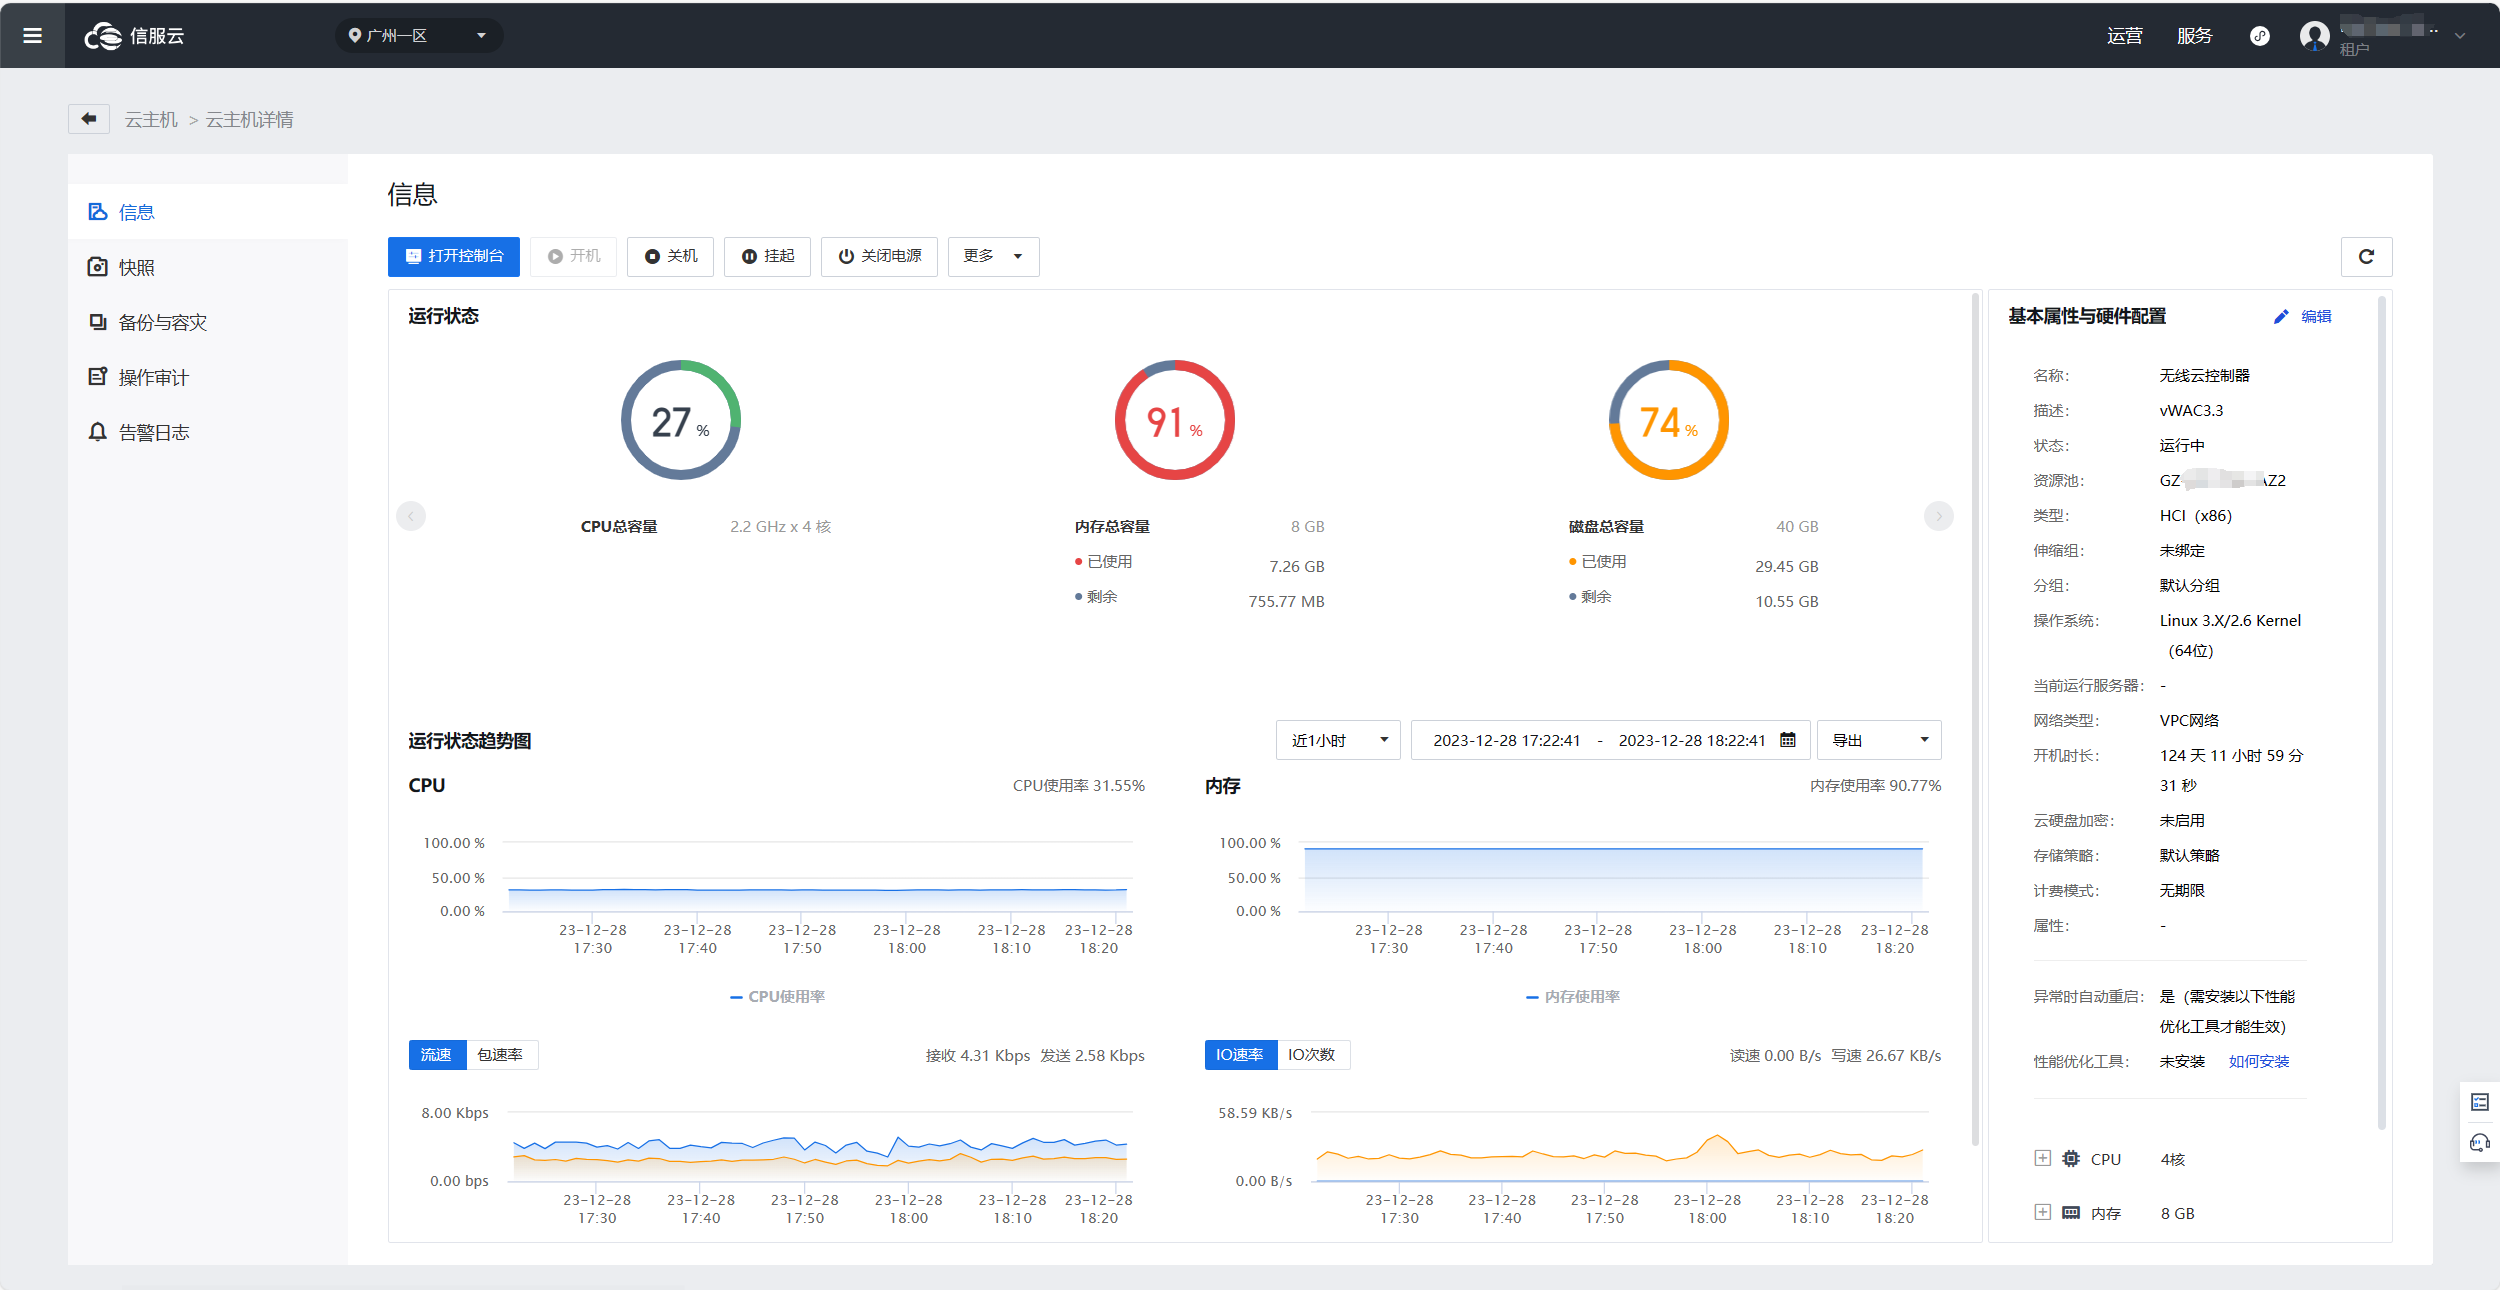Click the customer support headset icon

click(2480, 1142)
